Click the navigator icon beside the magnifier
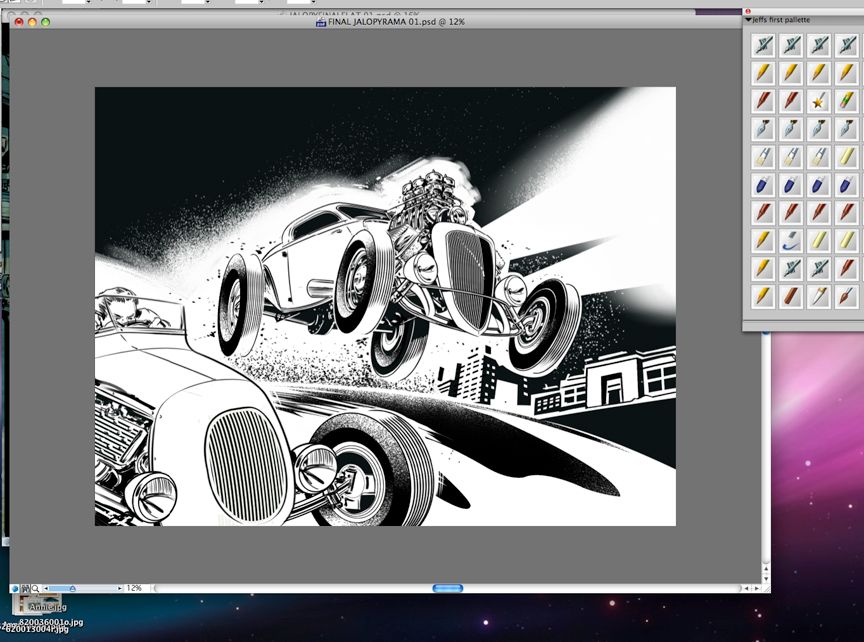864x642 pixels. coord(25,589)
